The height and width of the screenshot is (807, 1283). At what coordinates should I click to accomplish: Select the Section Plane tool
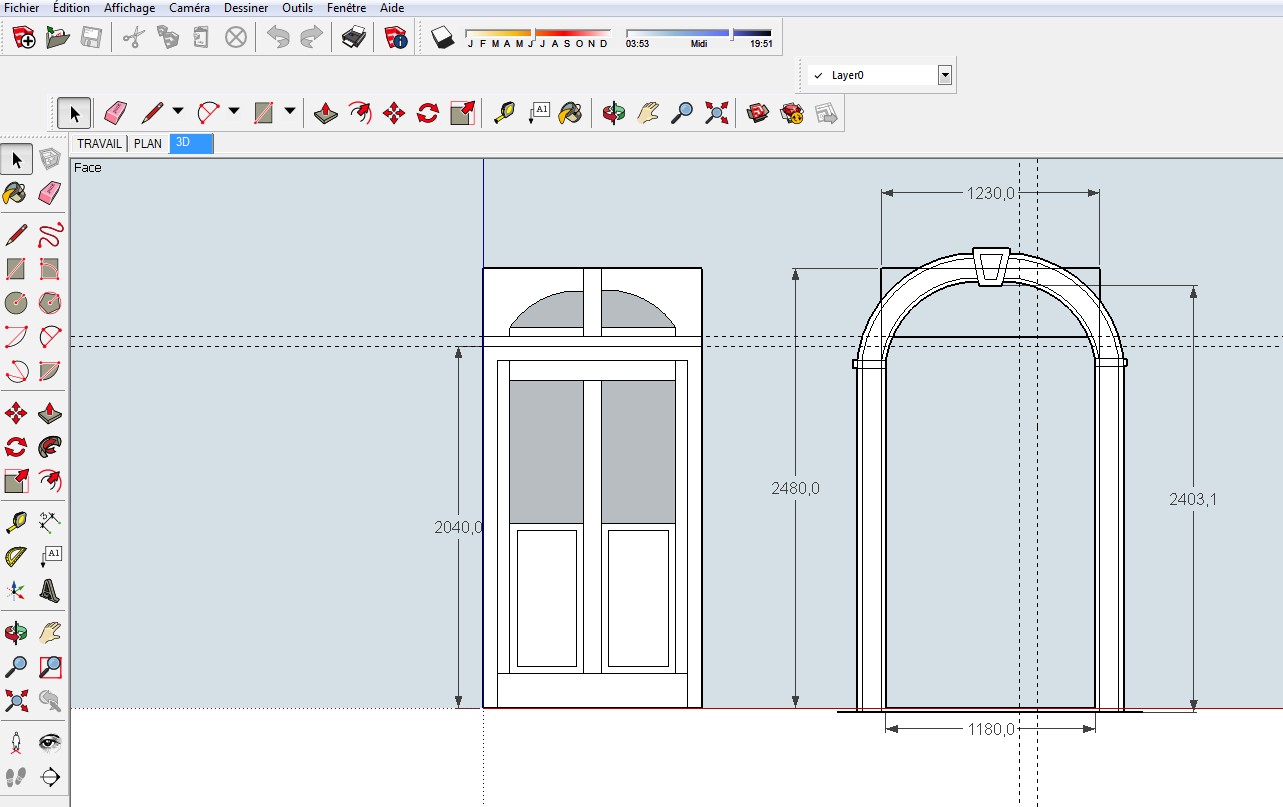pos(50,777)
